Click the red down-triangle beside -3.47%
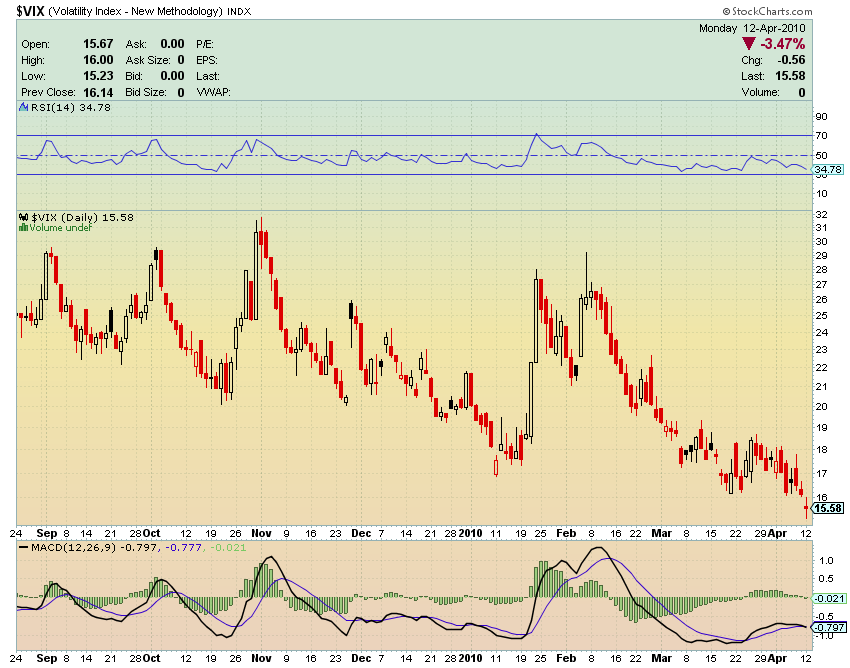This screenshot has width=850, height=668. 749,44
